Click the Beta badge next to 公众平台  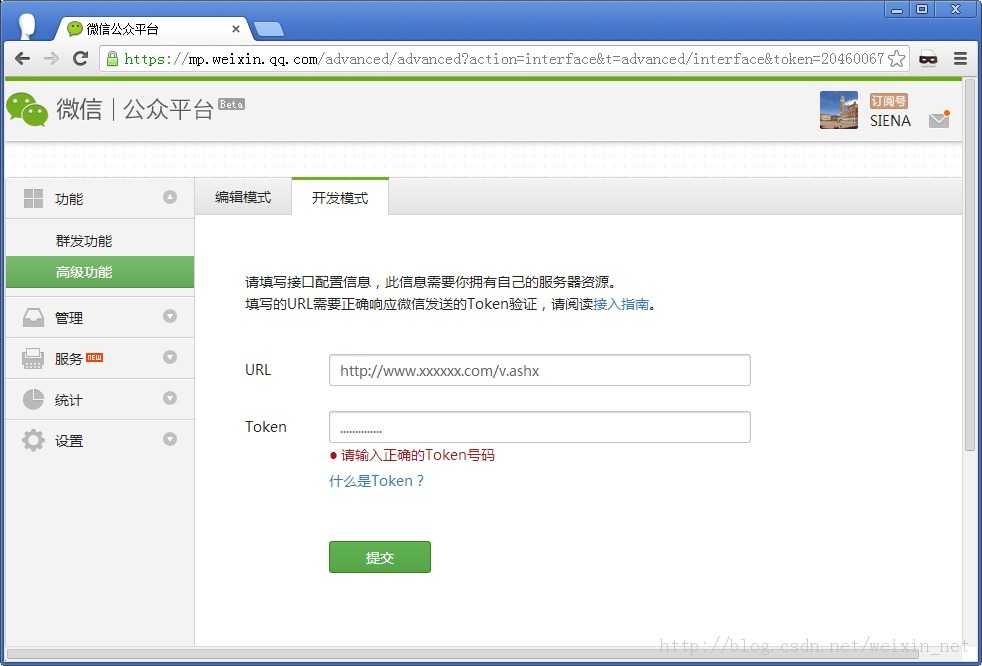point(231,104)
